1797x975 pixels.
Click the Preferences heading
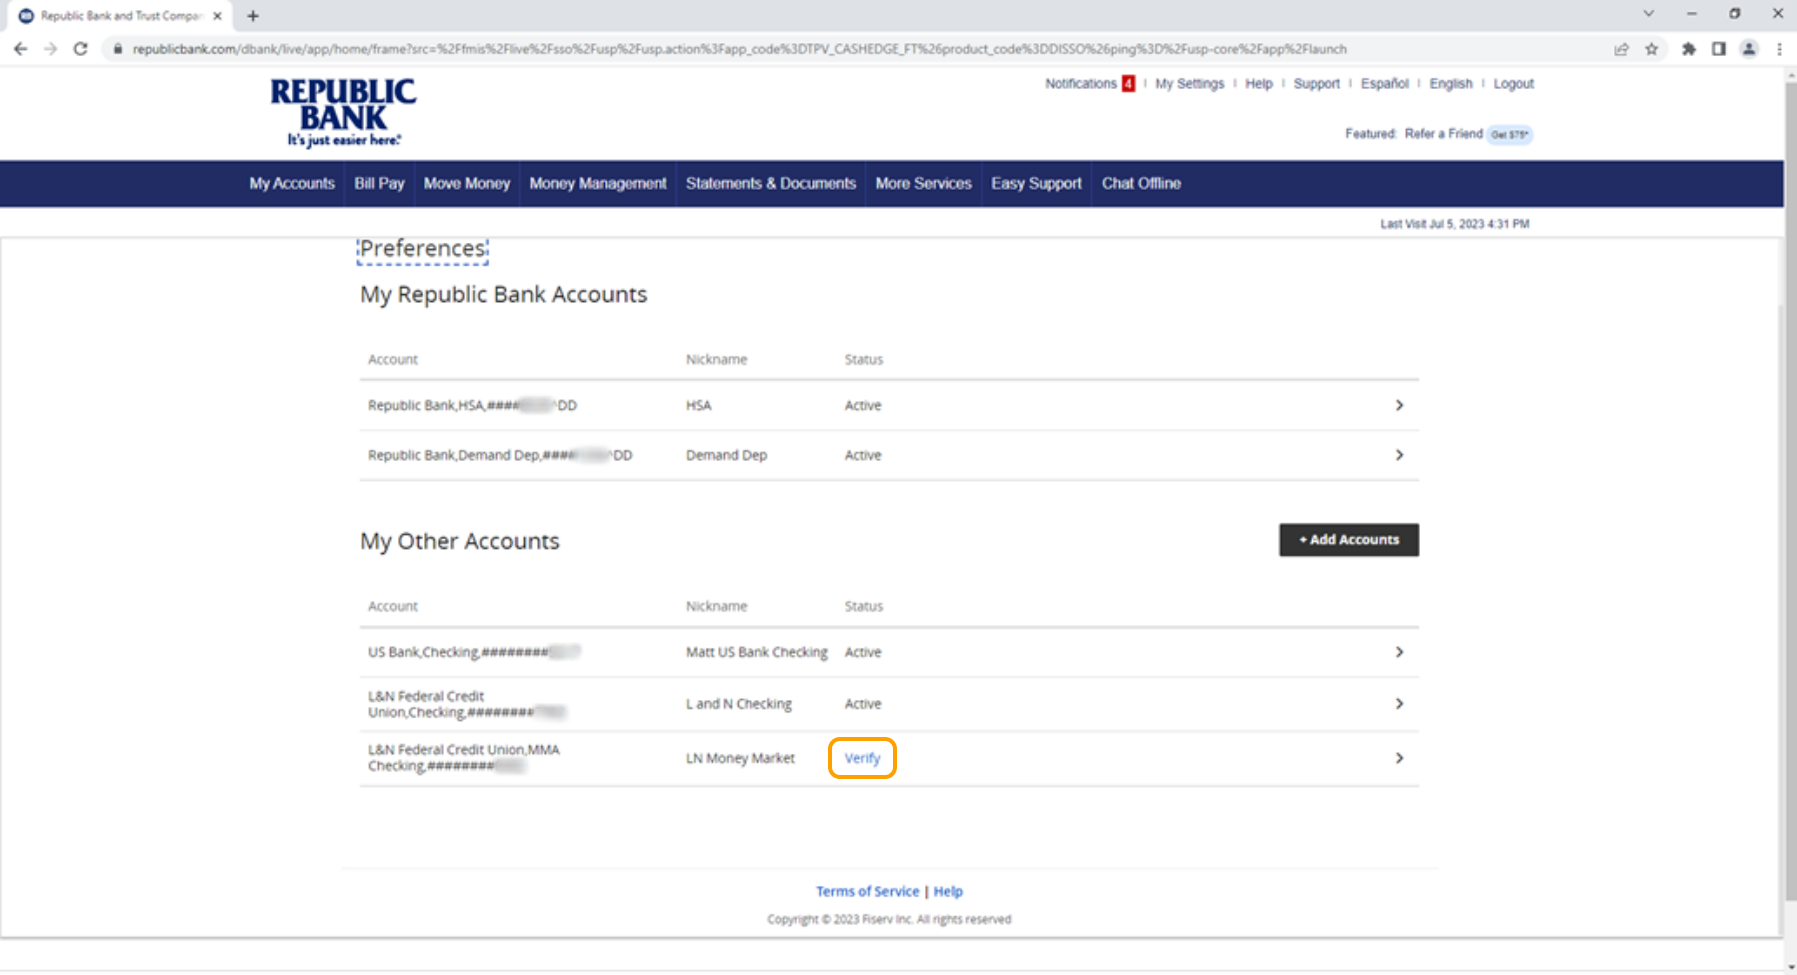[423, 249]
